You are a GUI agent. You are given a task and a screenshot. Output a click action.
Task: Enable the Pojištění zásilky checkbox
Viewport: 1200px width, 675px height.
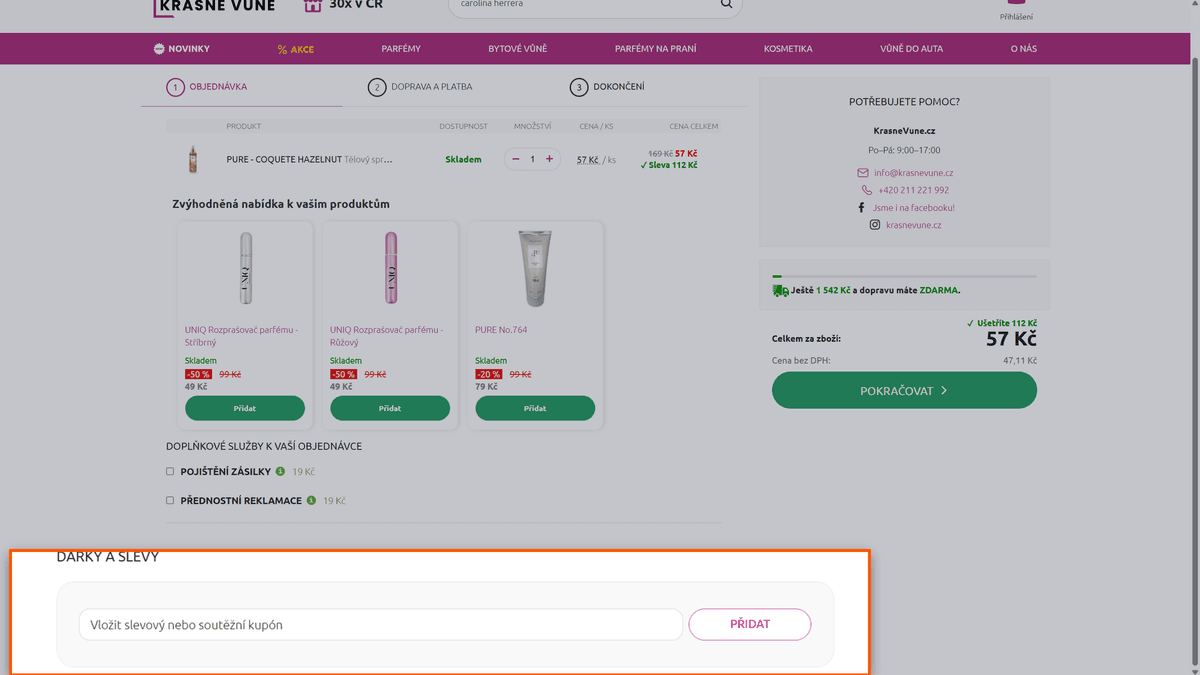[x=170, y=471]
